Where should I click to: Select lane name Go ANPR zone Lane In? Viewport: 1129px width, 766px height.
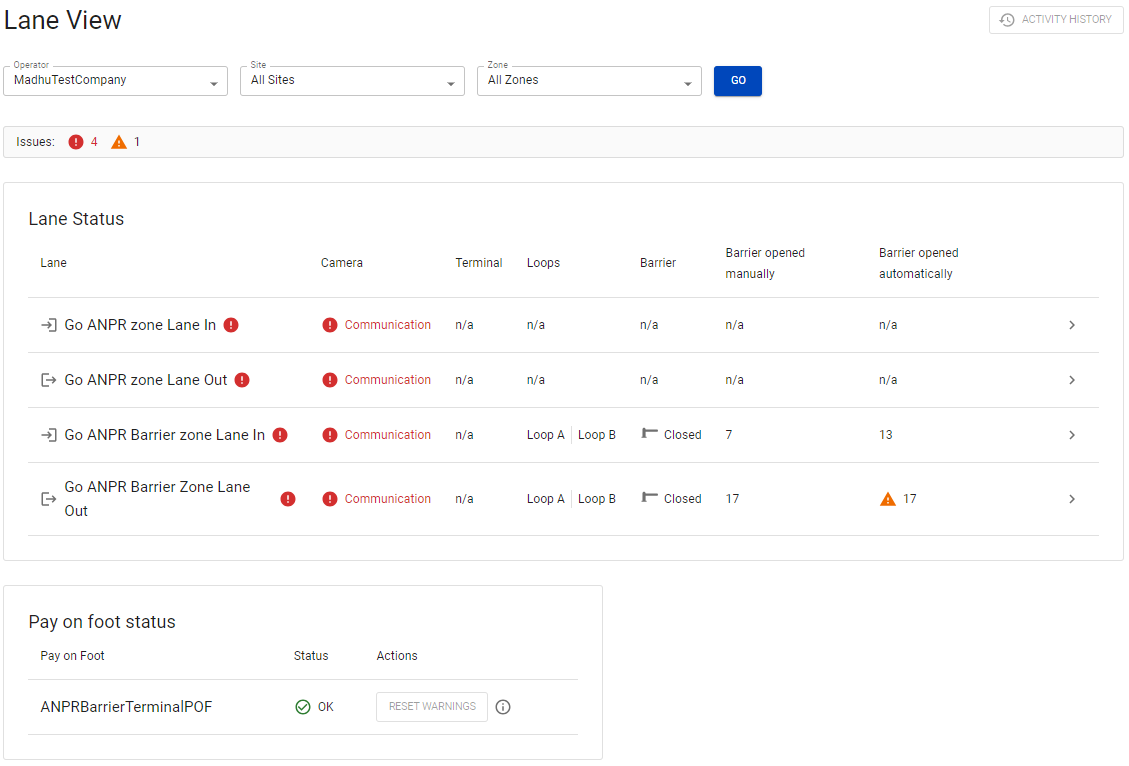140,325
